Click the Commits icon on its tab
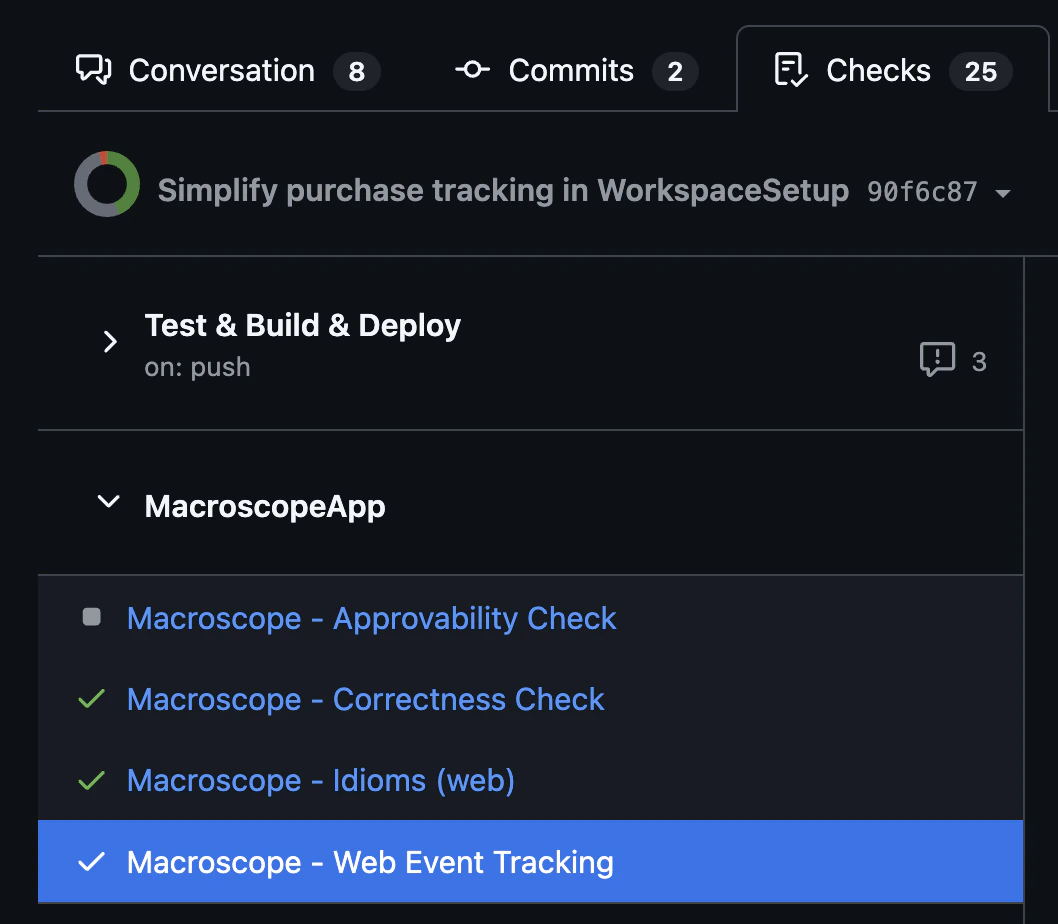The height and width of the screenshot is (924, 1058). pyautogui.click(x=471, y=70)
